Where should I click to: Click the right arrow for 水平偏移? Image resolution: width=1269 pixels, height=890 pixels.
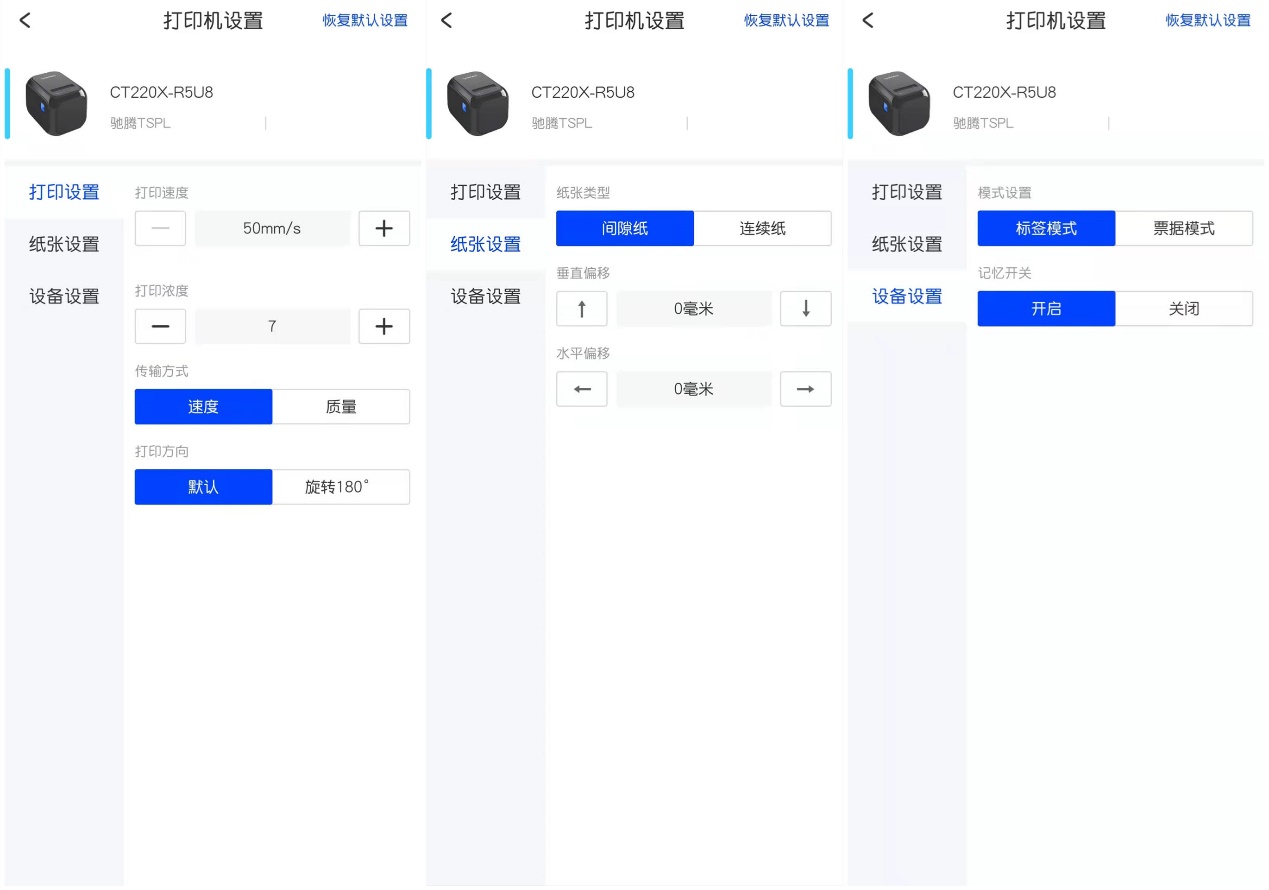tap(806, 389)
